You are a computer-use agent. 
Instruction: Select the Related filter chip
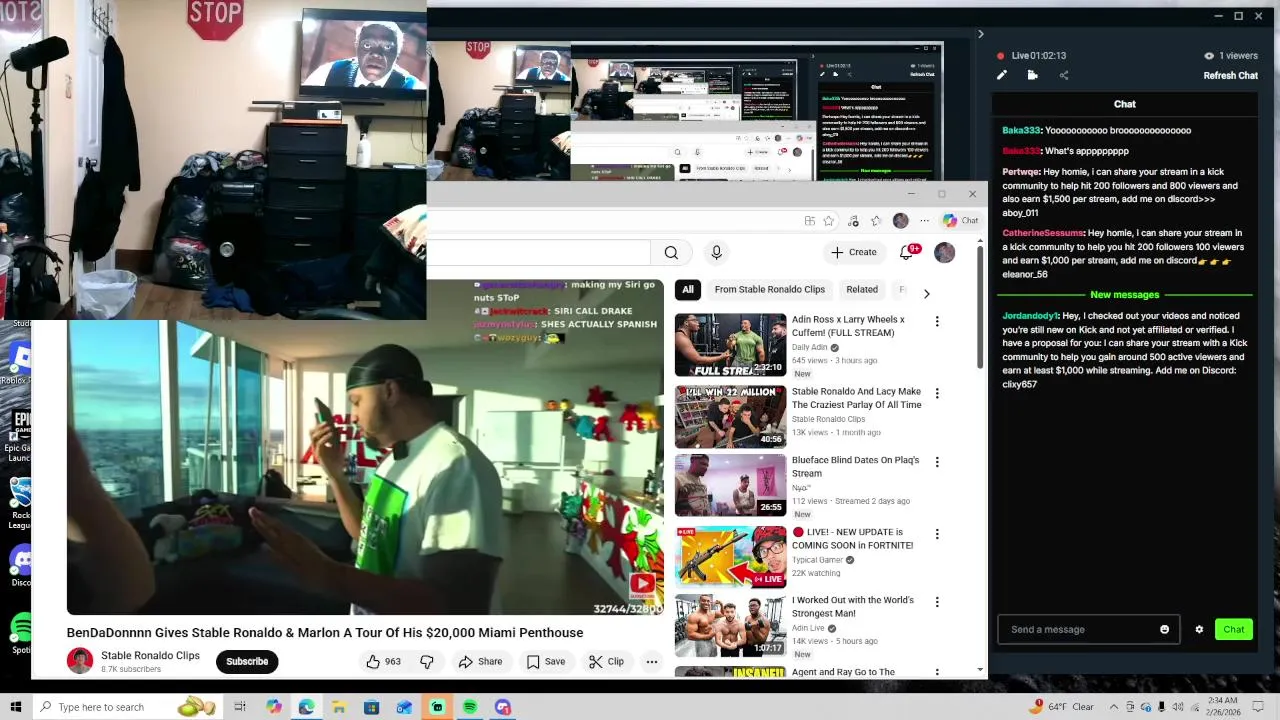coord(862,290)
